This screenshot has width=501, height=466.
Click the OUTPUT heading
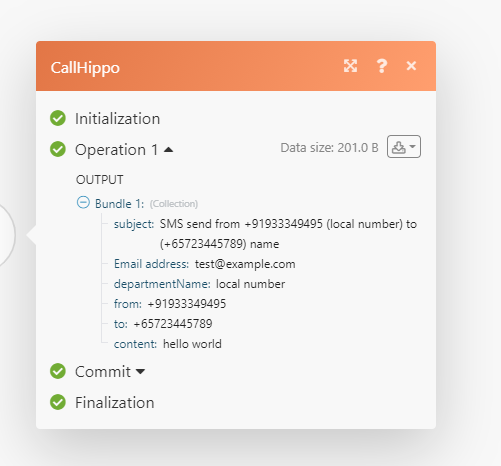tap(99, 180)
